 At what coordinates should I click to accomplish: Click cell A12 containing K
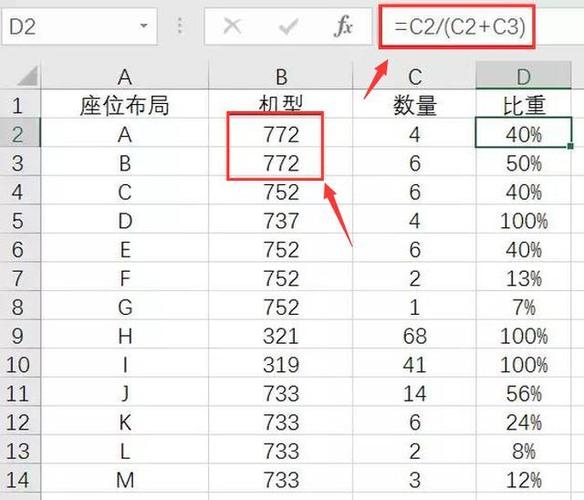click(x=125, y=420)
